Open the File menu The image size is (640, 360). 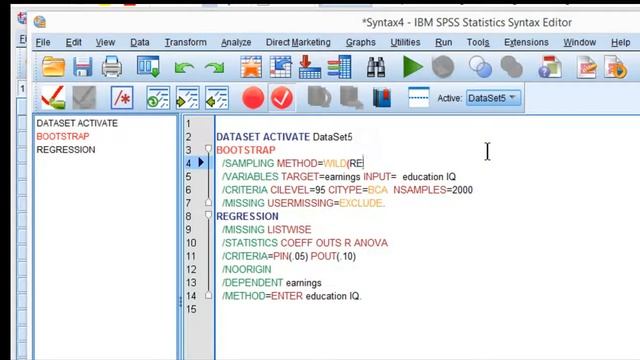pos(43,42)
